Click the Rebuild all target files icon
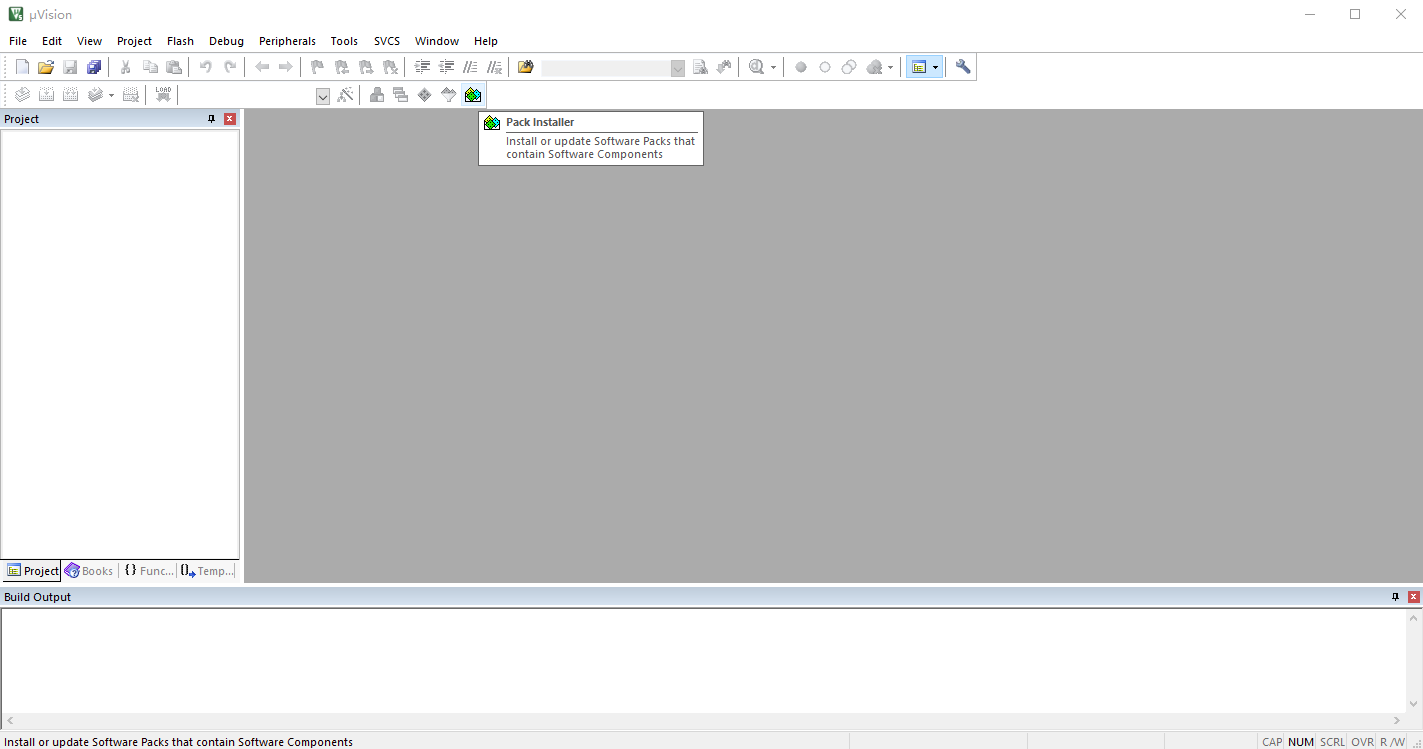 (70, 95)
